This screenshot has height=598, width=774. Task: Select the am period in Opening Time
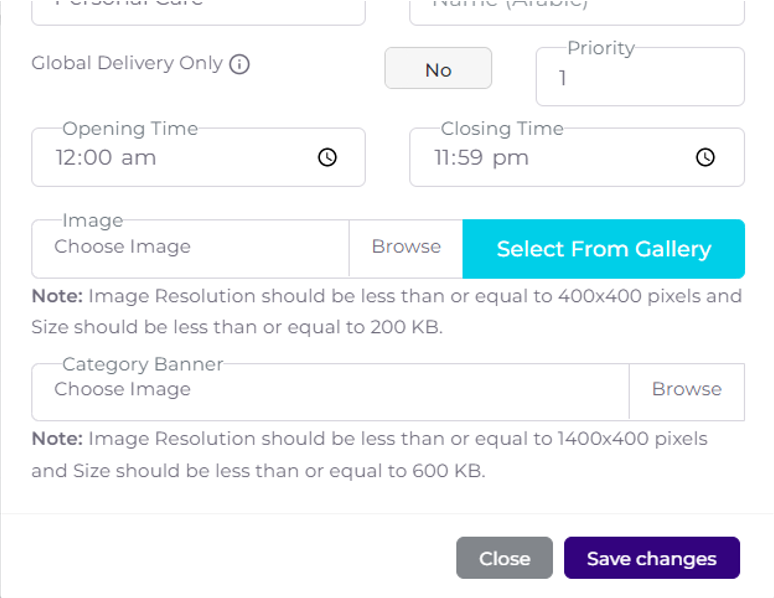point(139,157)
